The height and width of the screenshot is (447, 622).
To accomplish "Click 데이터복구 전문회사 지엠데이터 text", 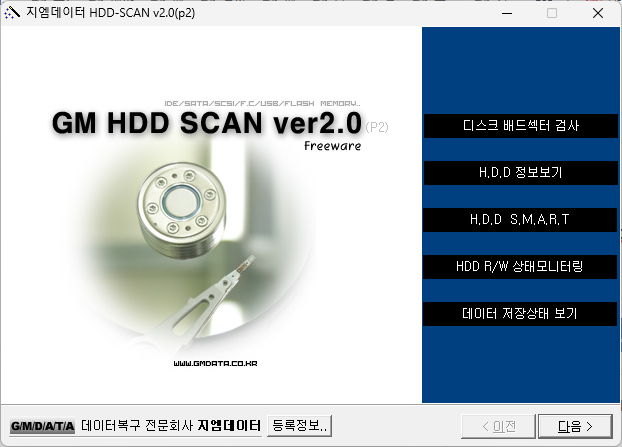I will pos(171,426).
